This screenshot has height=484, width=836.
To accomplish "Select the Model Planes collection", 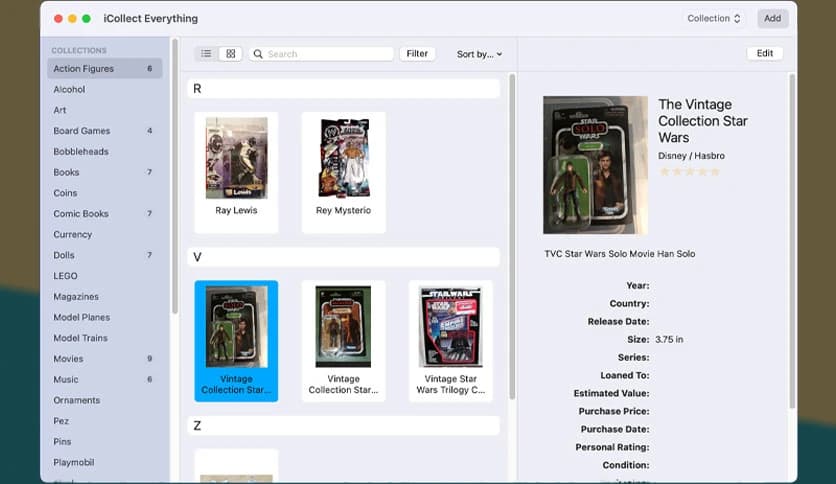I will [x=104, y=317].
